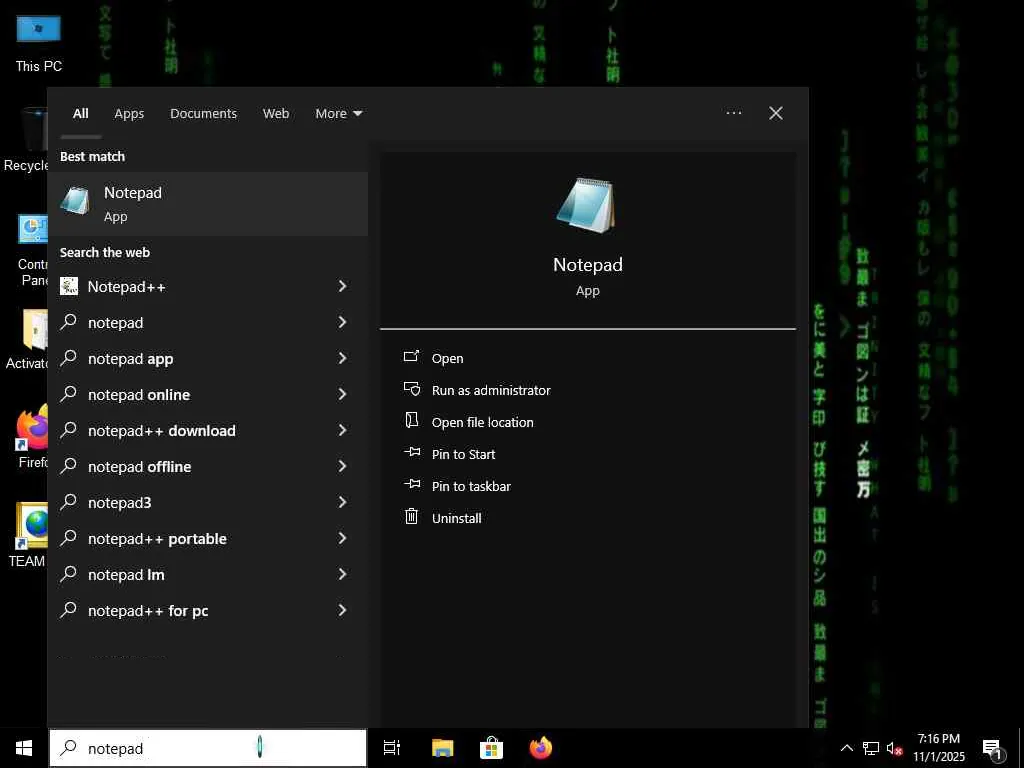Click the muted volume tray icon
This screenshot has width=1024, height=768.
(894, 748)
